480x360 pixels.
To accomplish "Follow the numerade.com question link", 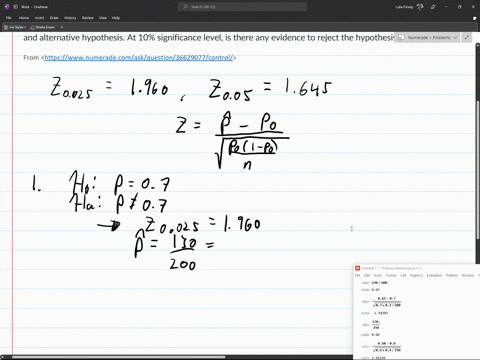I will tap(139, 58).
